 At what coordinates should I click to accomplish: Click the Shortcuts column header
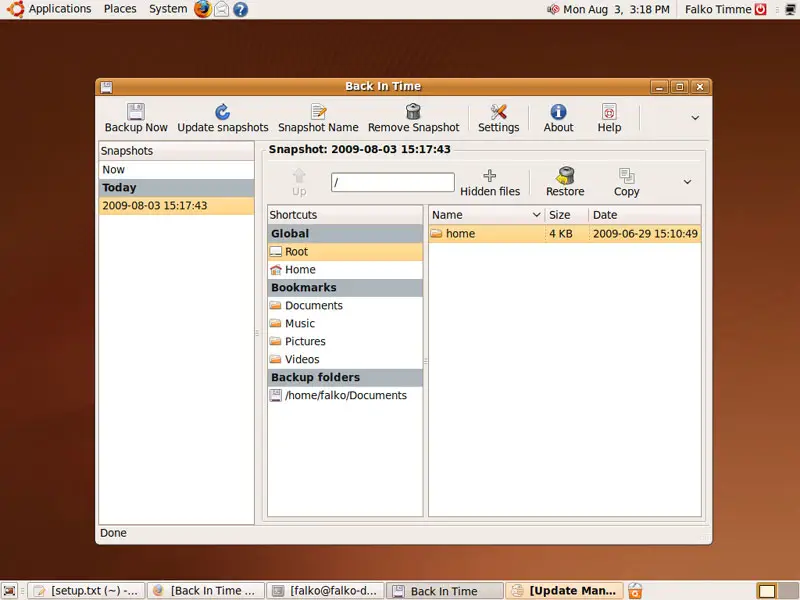[345, 215]
